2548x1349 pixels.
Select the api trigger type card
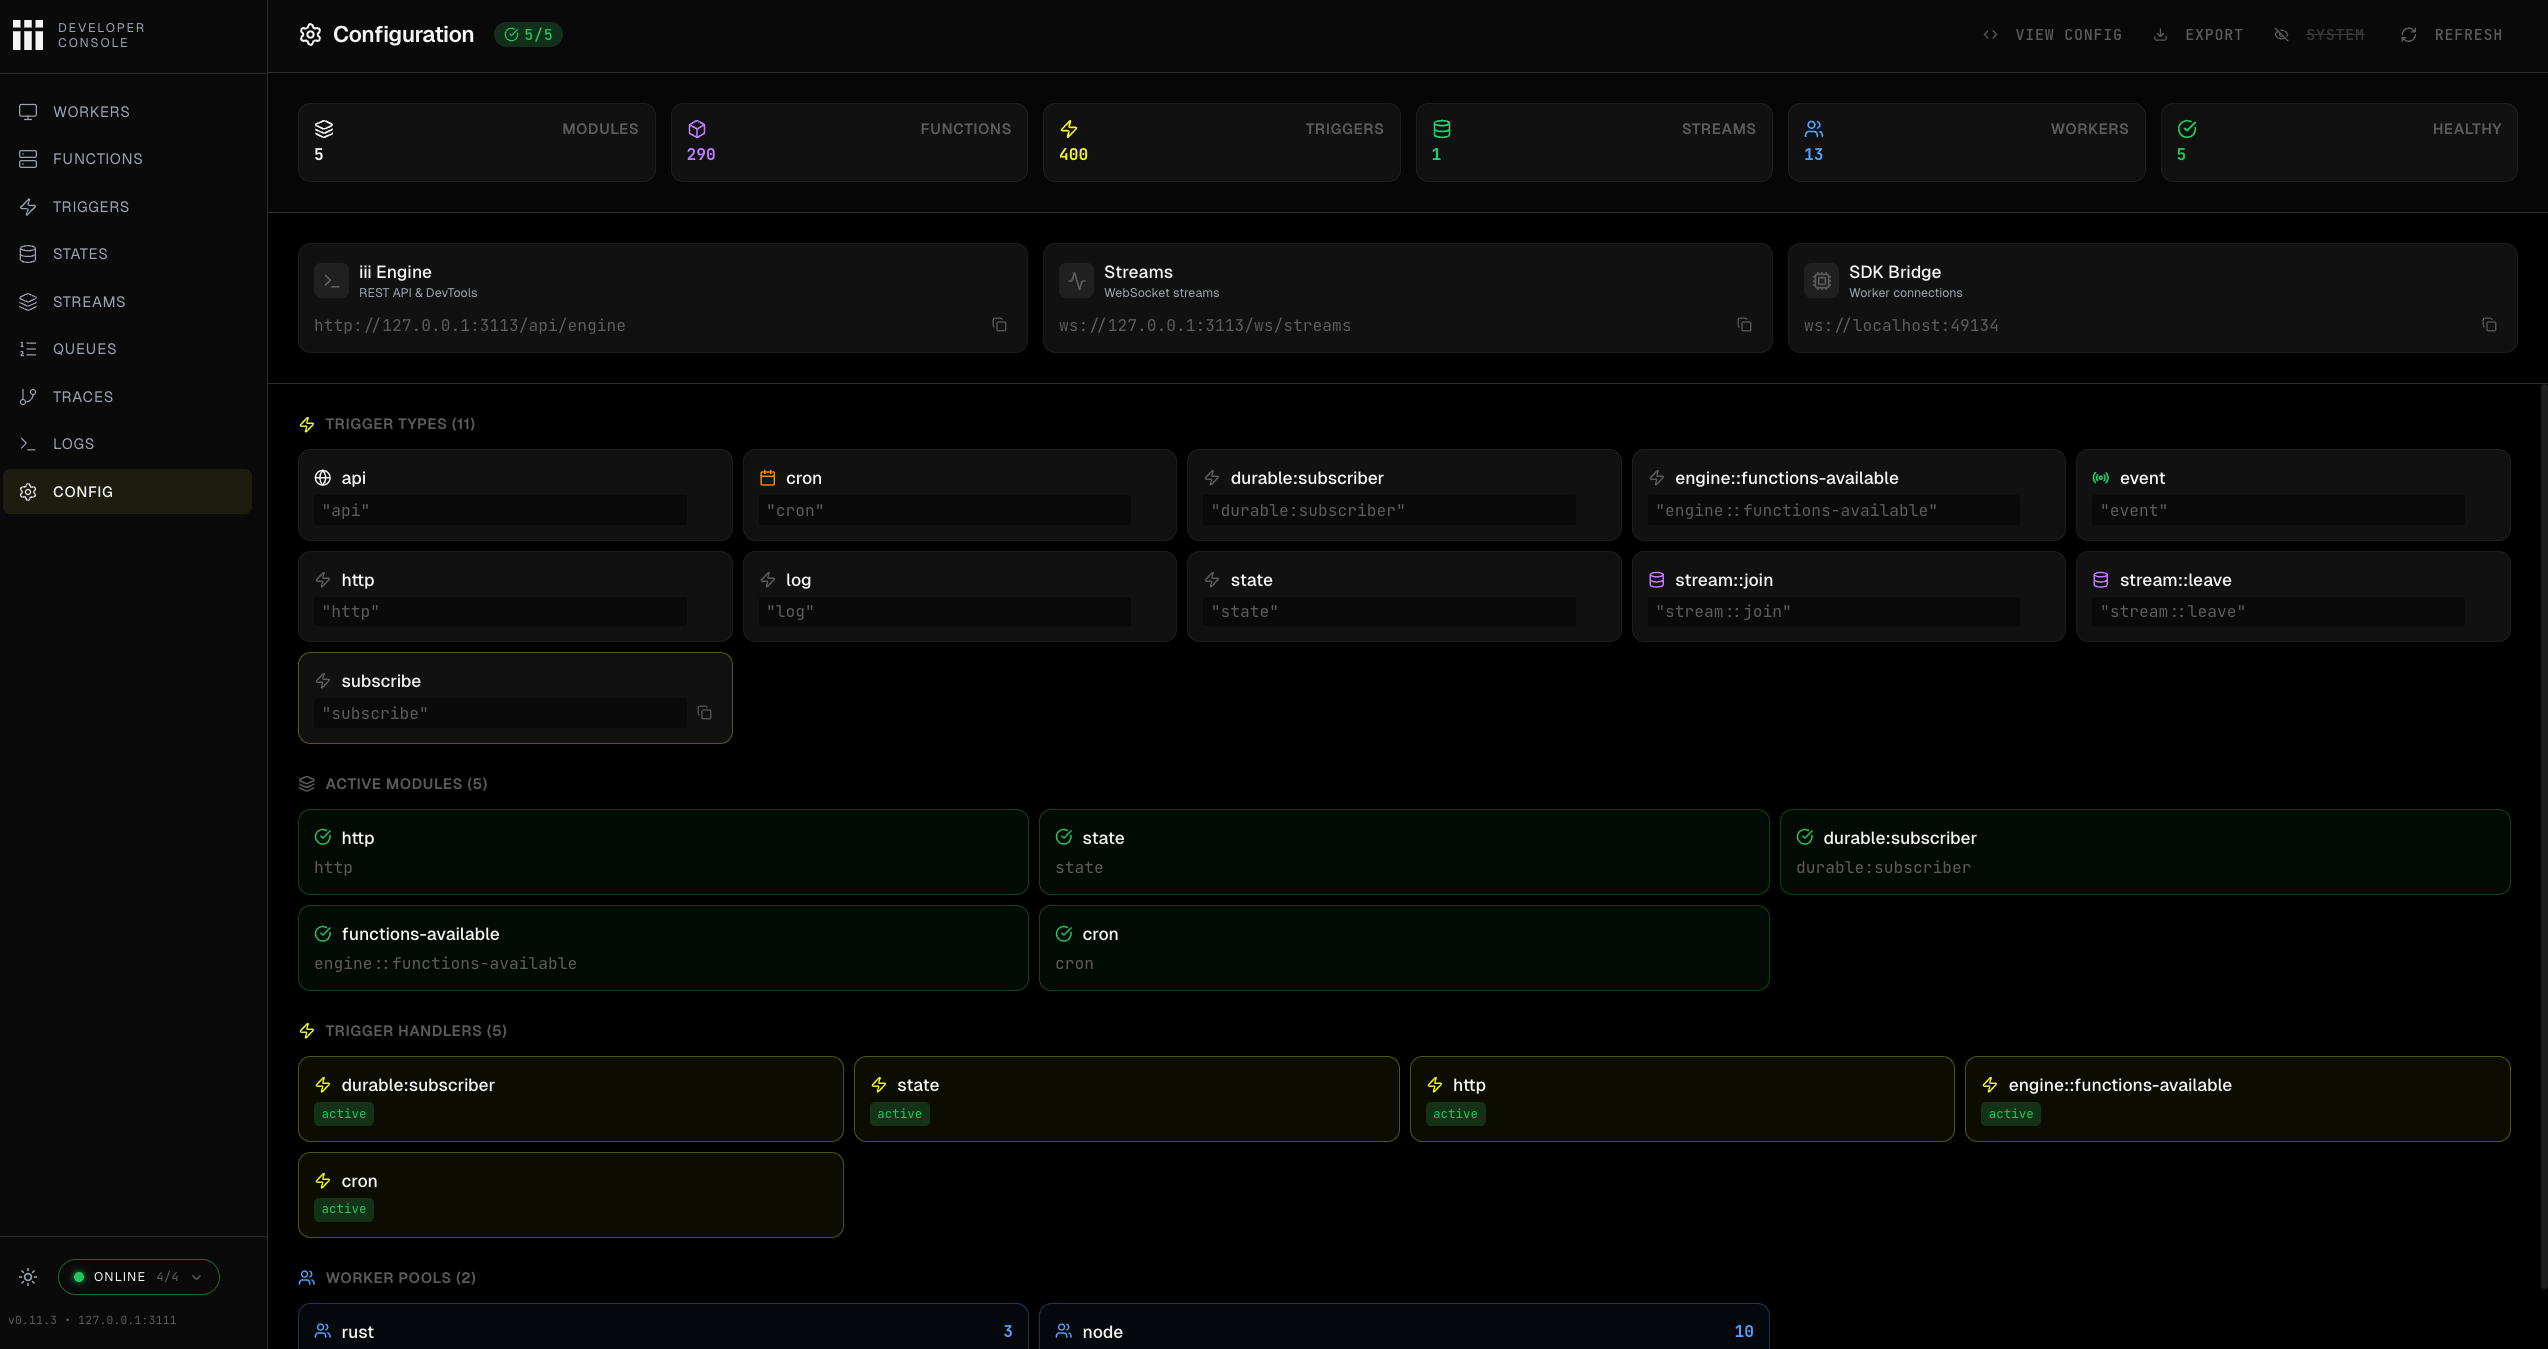pos(515,495)
